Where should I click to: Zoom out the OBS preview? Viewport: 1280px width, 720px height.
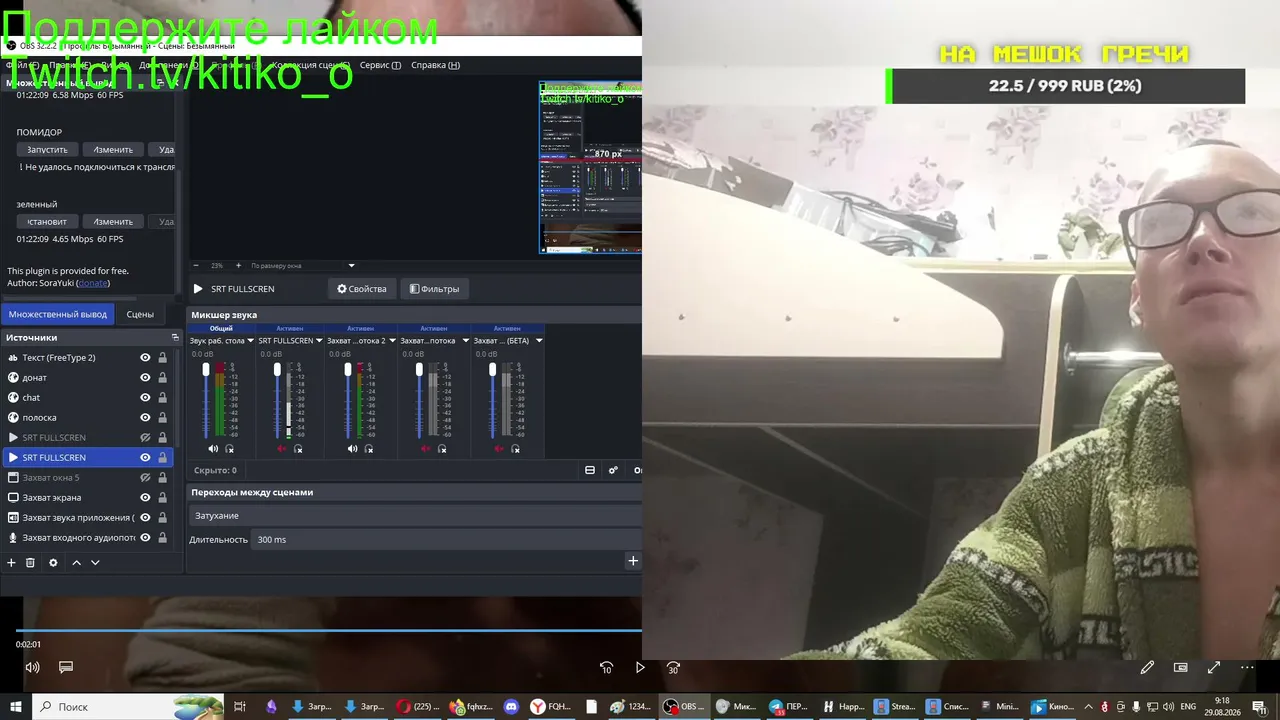pyautogui.click(x=196, y=266)
